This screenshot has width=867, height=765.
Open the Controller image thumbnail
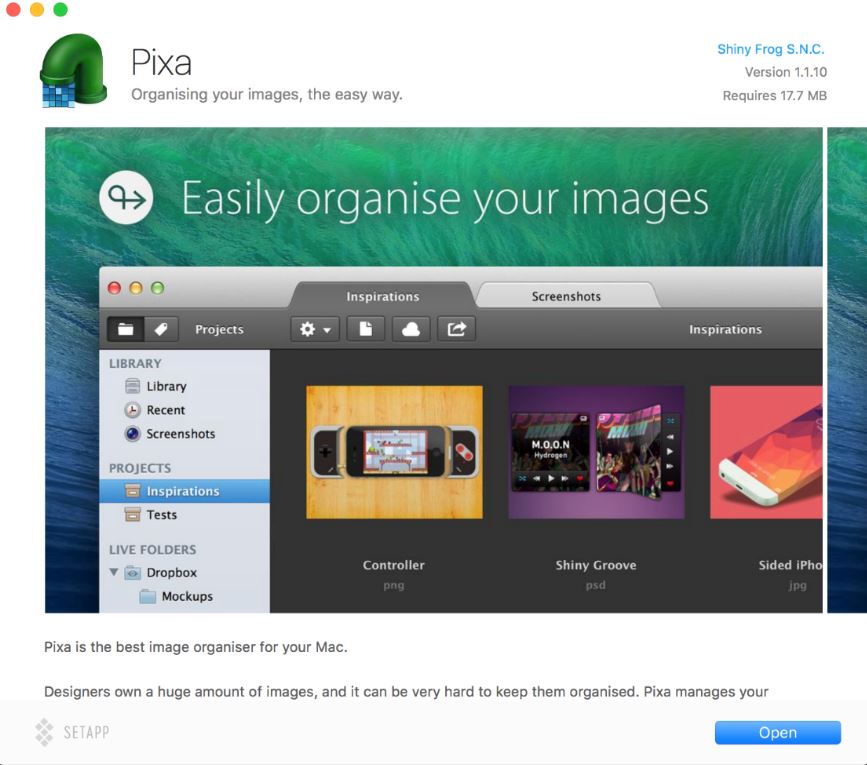pos(394,452)
